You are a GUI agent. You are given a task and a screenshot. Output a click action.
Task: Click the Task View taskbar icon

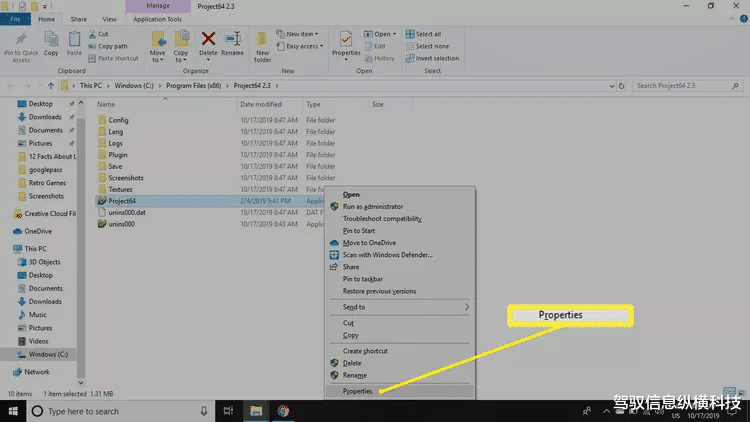coord(228,411)
